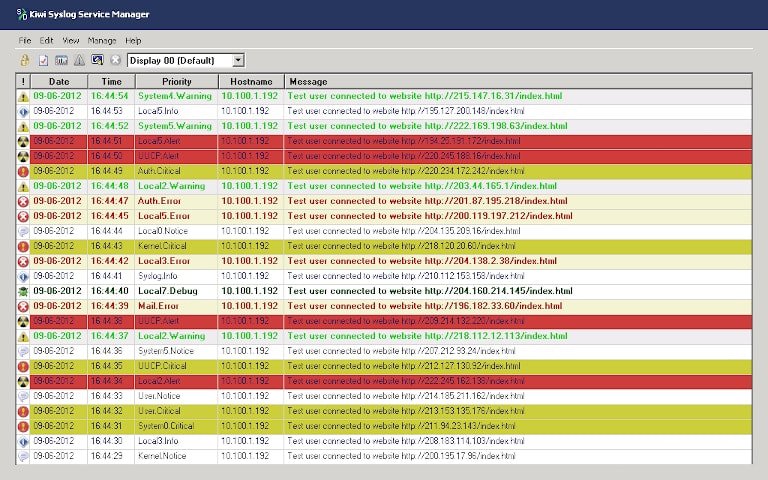Select the Syslog.Info priority cell

177,276
